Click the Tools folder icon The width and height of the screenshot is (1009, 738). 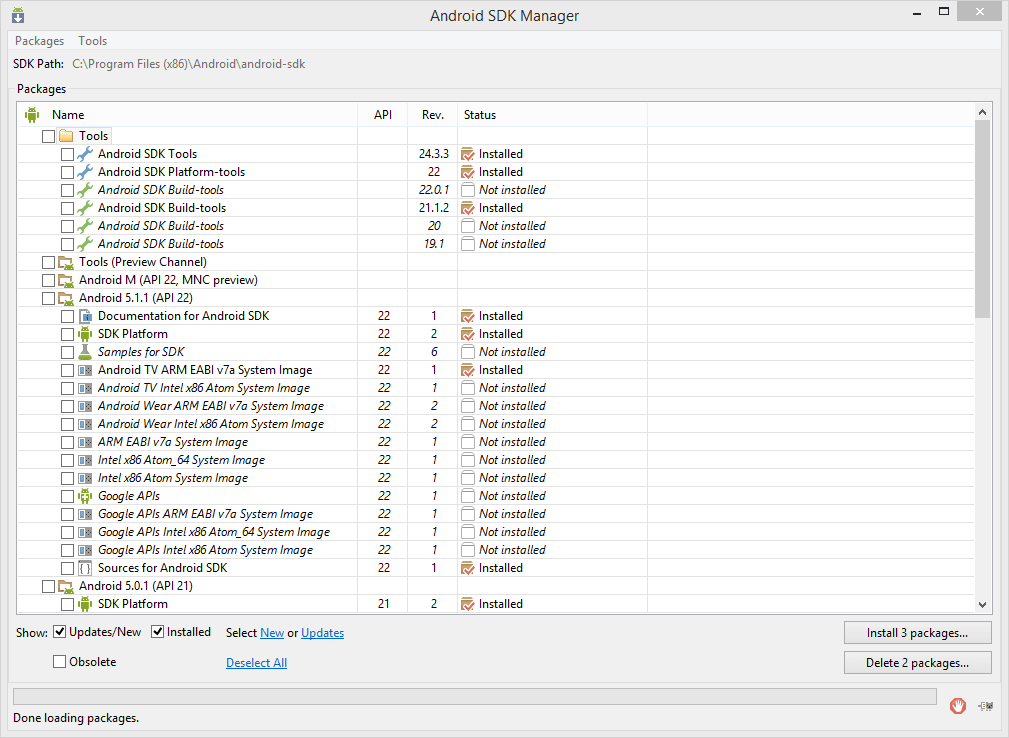coord(66,136)
